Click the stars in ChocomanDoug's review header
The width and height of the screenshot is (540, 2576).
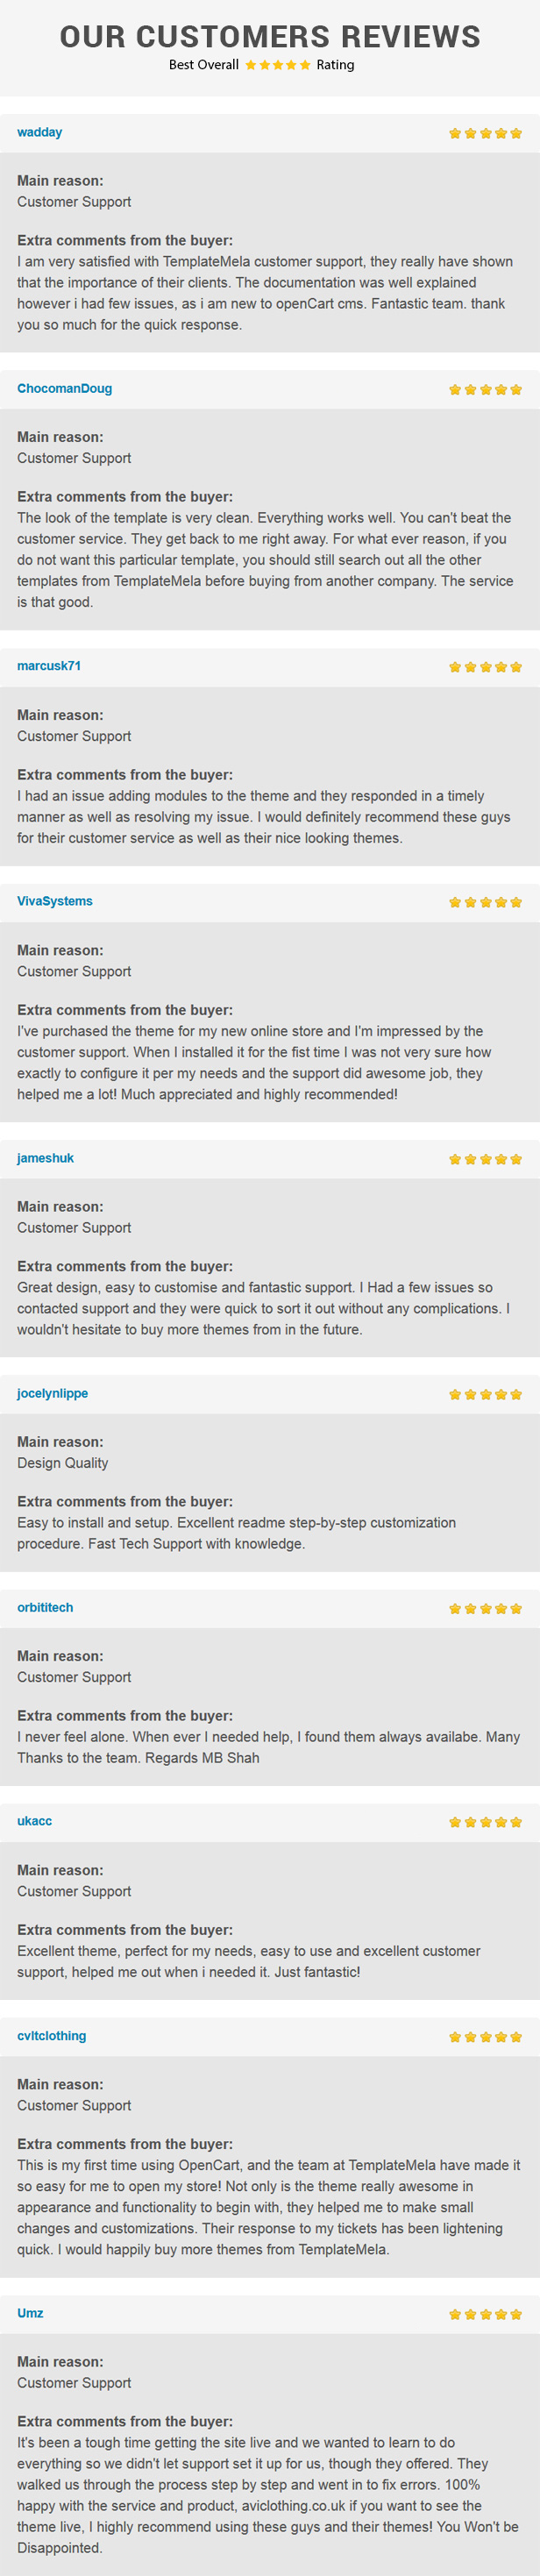(485, 389)
